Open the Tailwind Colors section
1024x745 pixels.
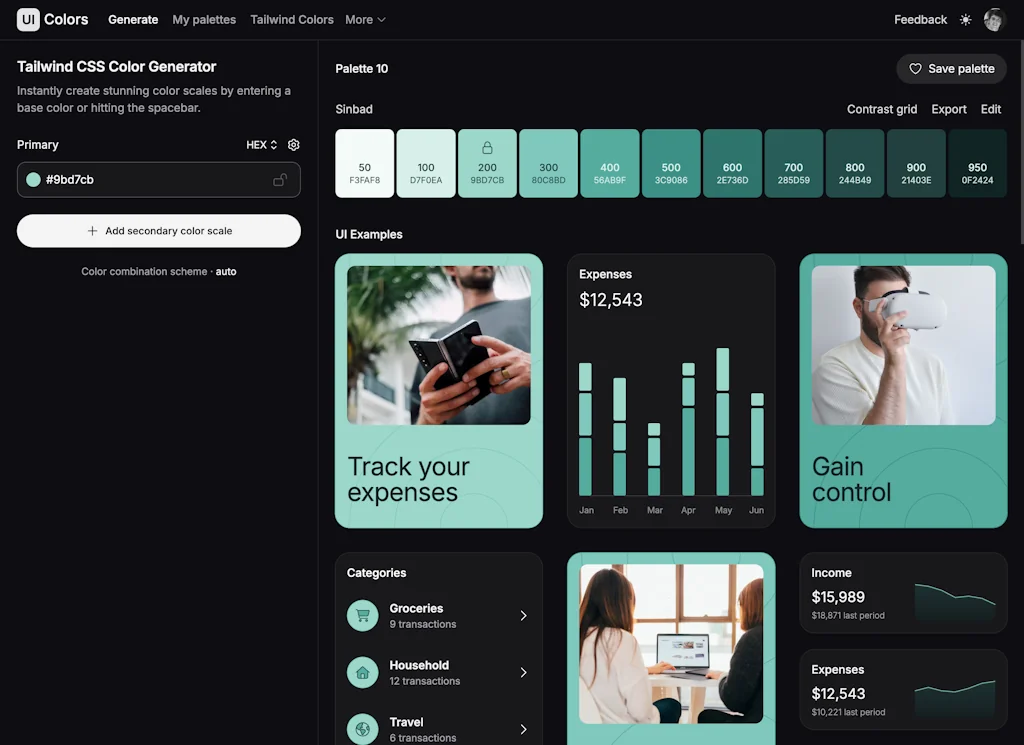tap(291, 19)
